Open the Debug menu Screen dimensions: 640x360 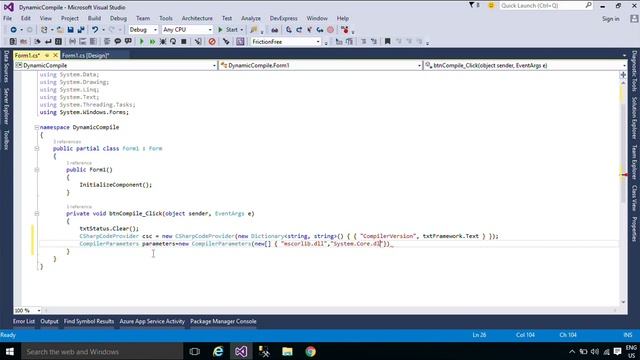tap(118, 18)
